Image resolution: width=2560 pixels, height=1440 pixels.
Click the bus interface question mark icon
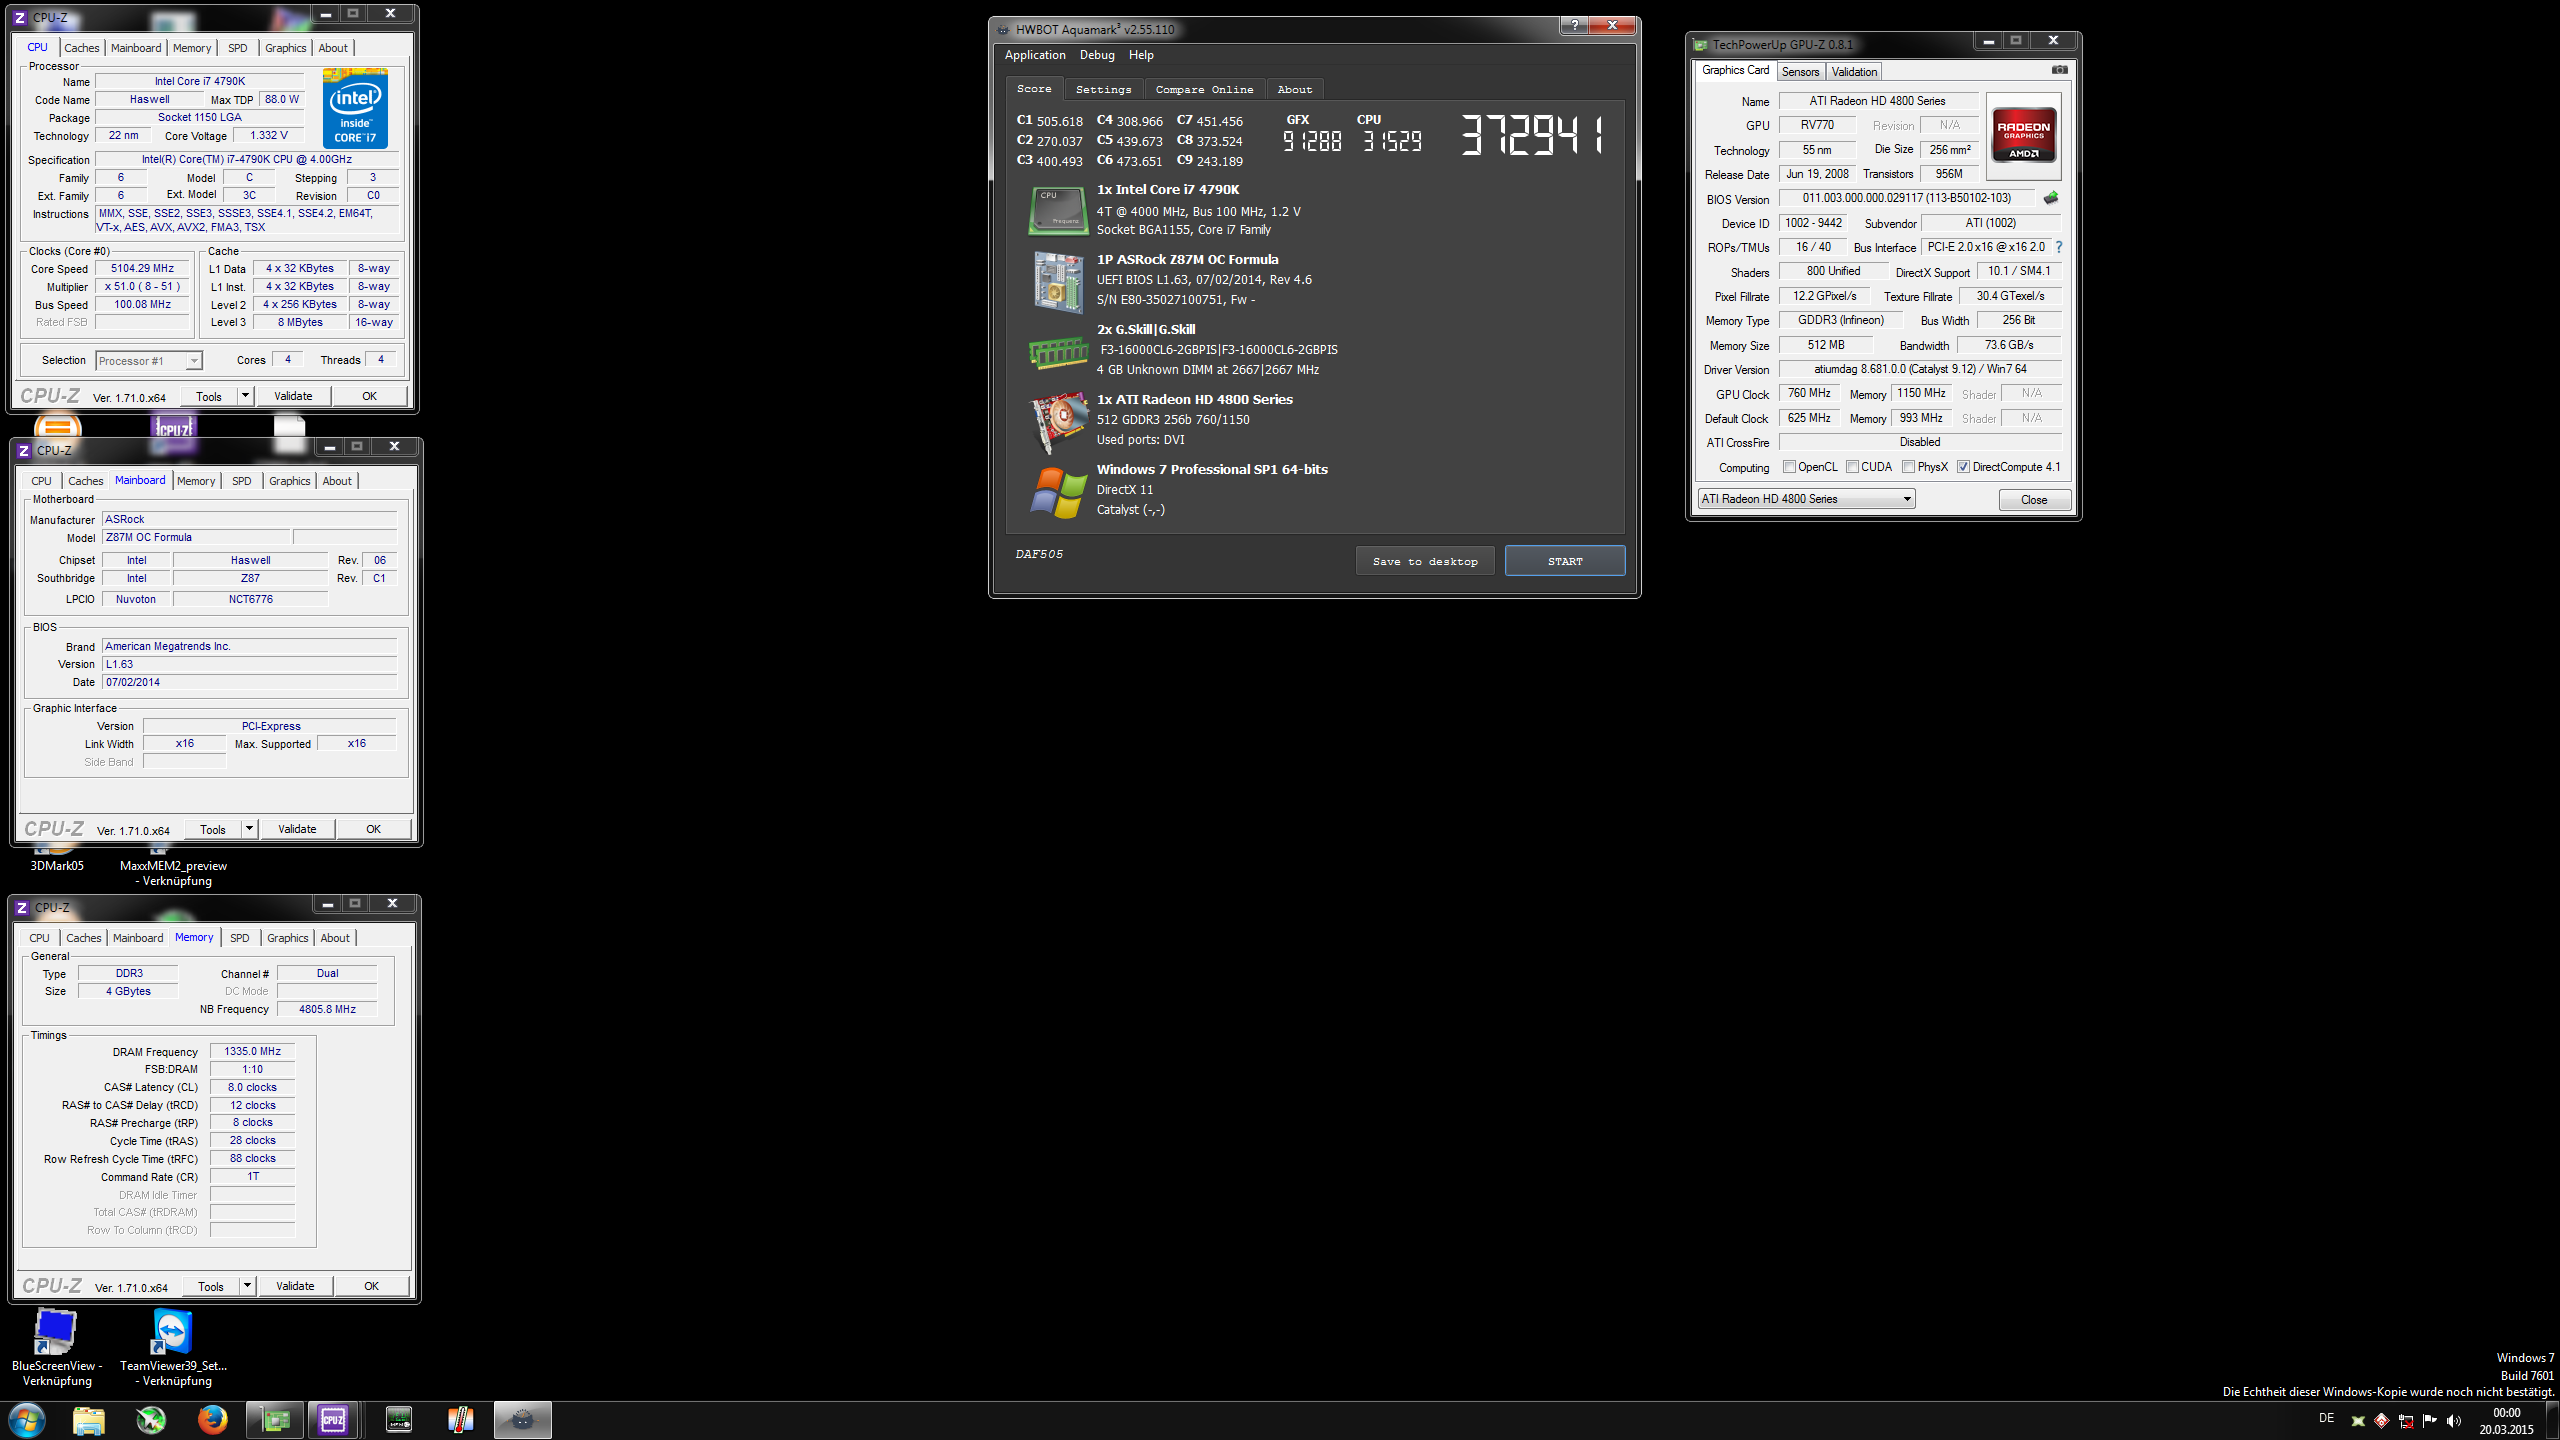[x=2058, y=247]
